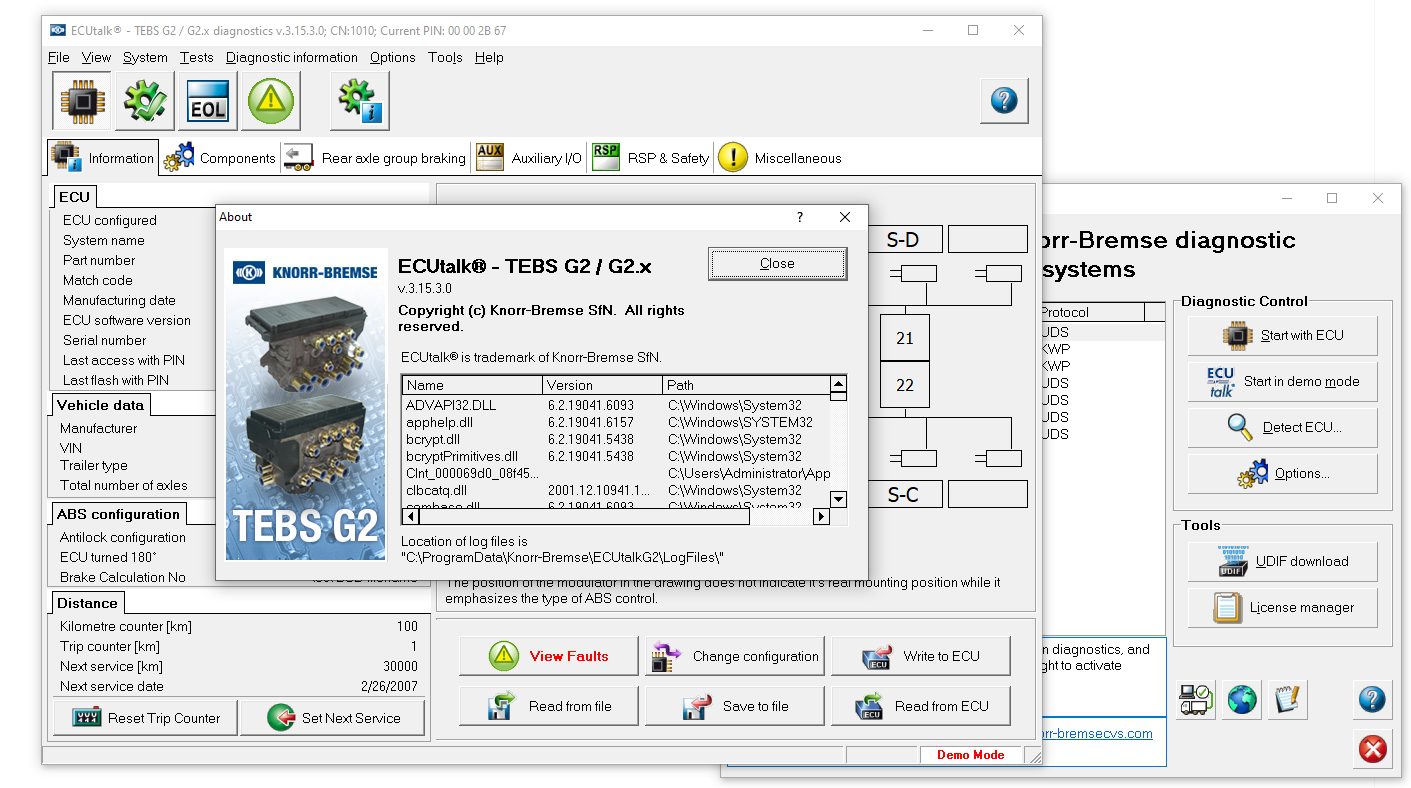Open the View menu
The image size is (1411, 788).
point(96,57)
